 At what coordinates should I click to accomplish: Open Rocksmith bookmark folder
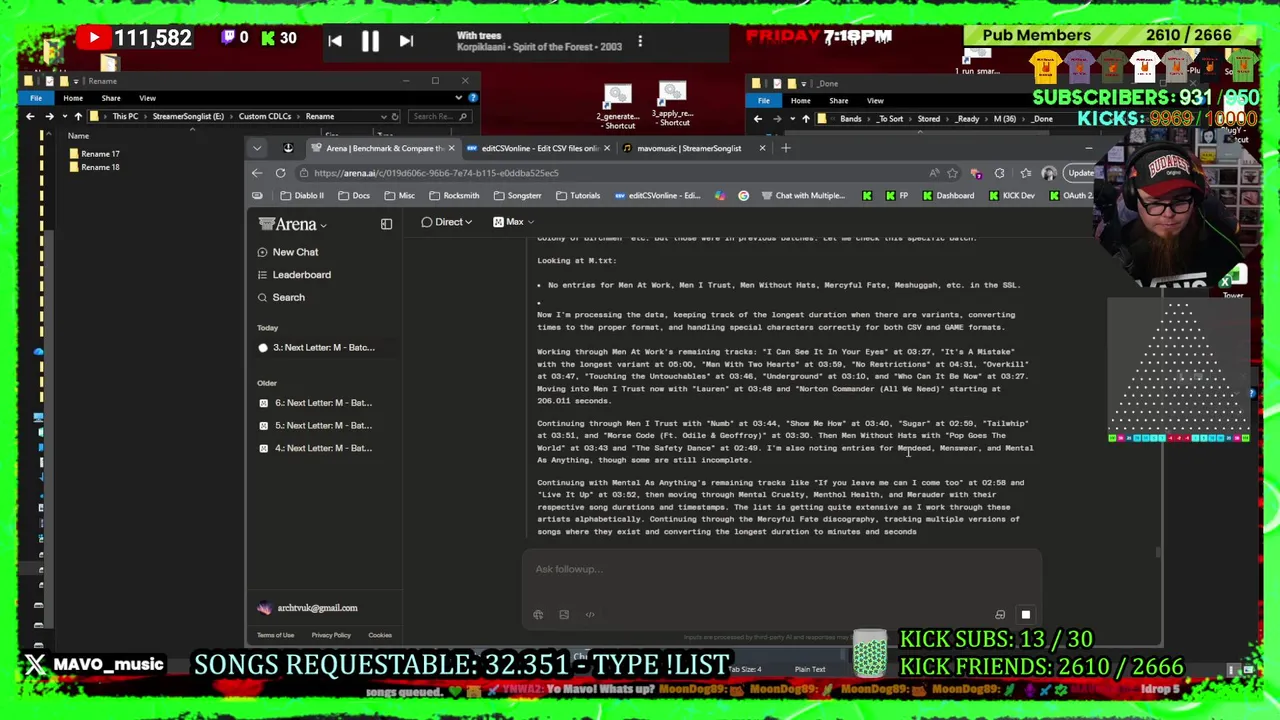[x=455, y=196]
